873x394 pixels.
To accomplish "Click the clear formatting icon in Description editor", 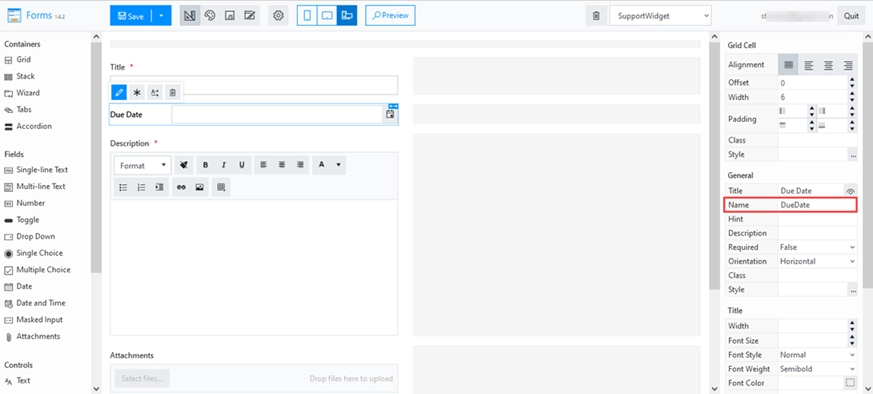I will [x=184, y=165].
